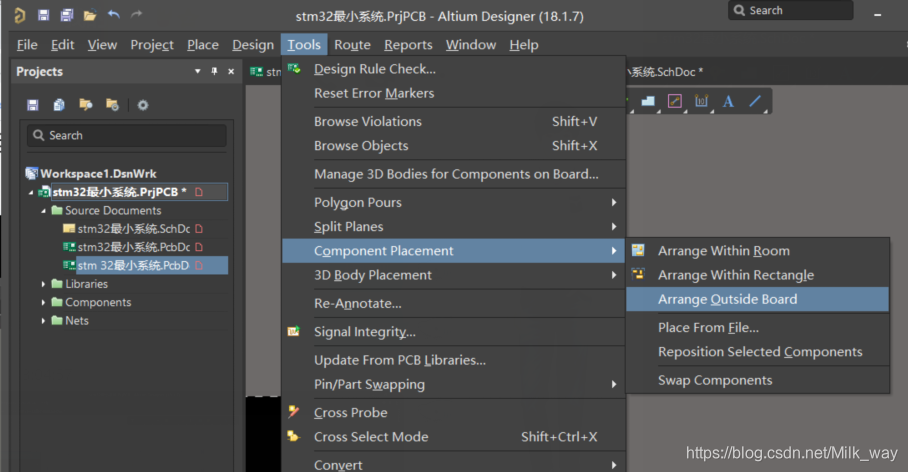Pin the Projects panel
This screenshot has height=472, width=908.
pos(214,71)
